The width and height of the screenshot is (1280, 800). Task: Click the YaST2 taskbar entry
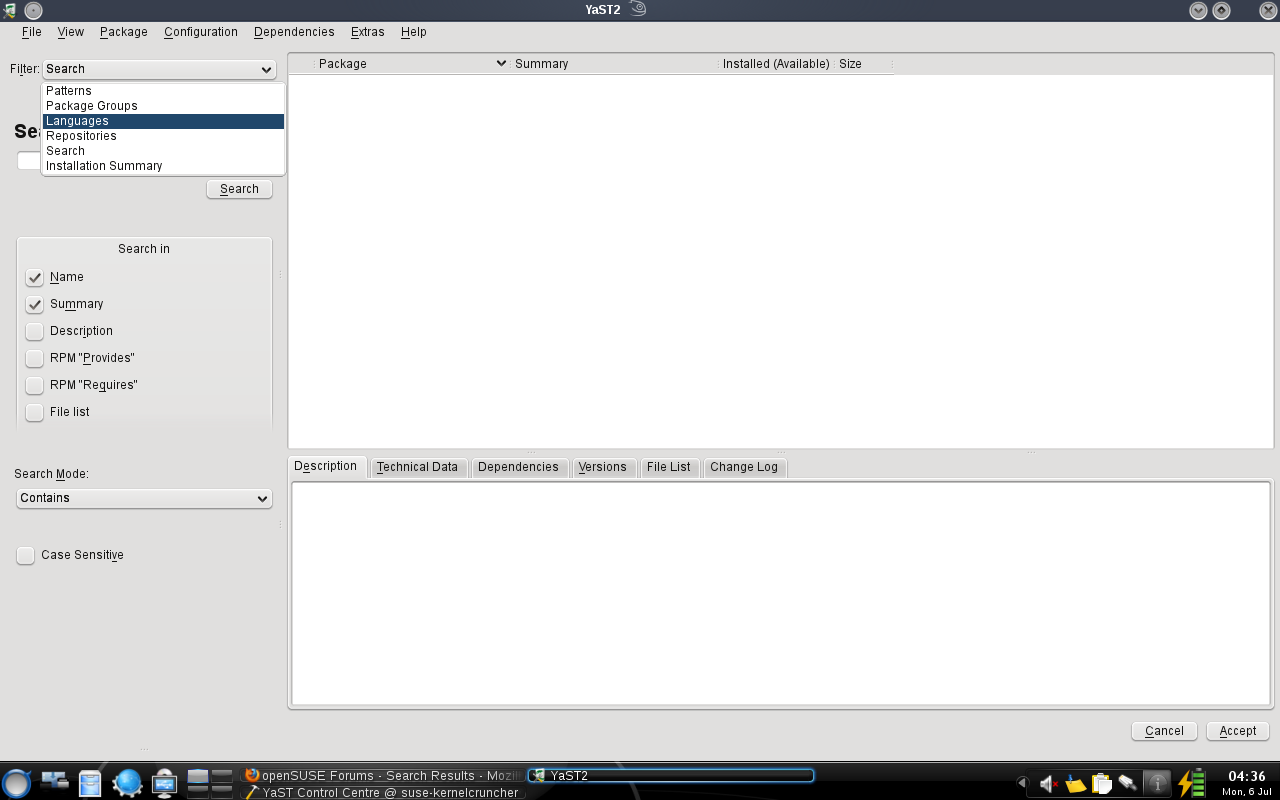(x=670, y=775)
